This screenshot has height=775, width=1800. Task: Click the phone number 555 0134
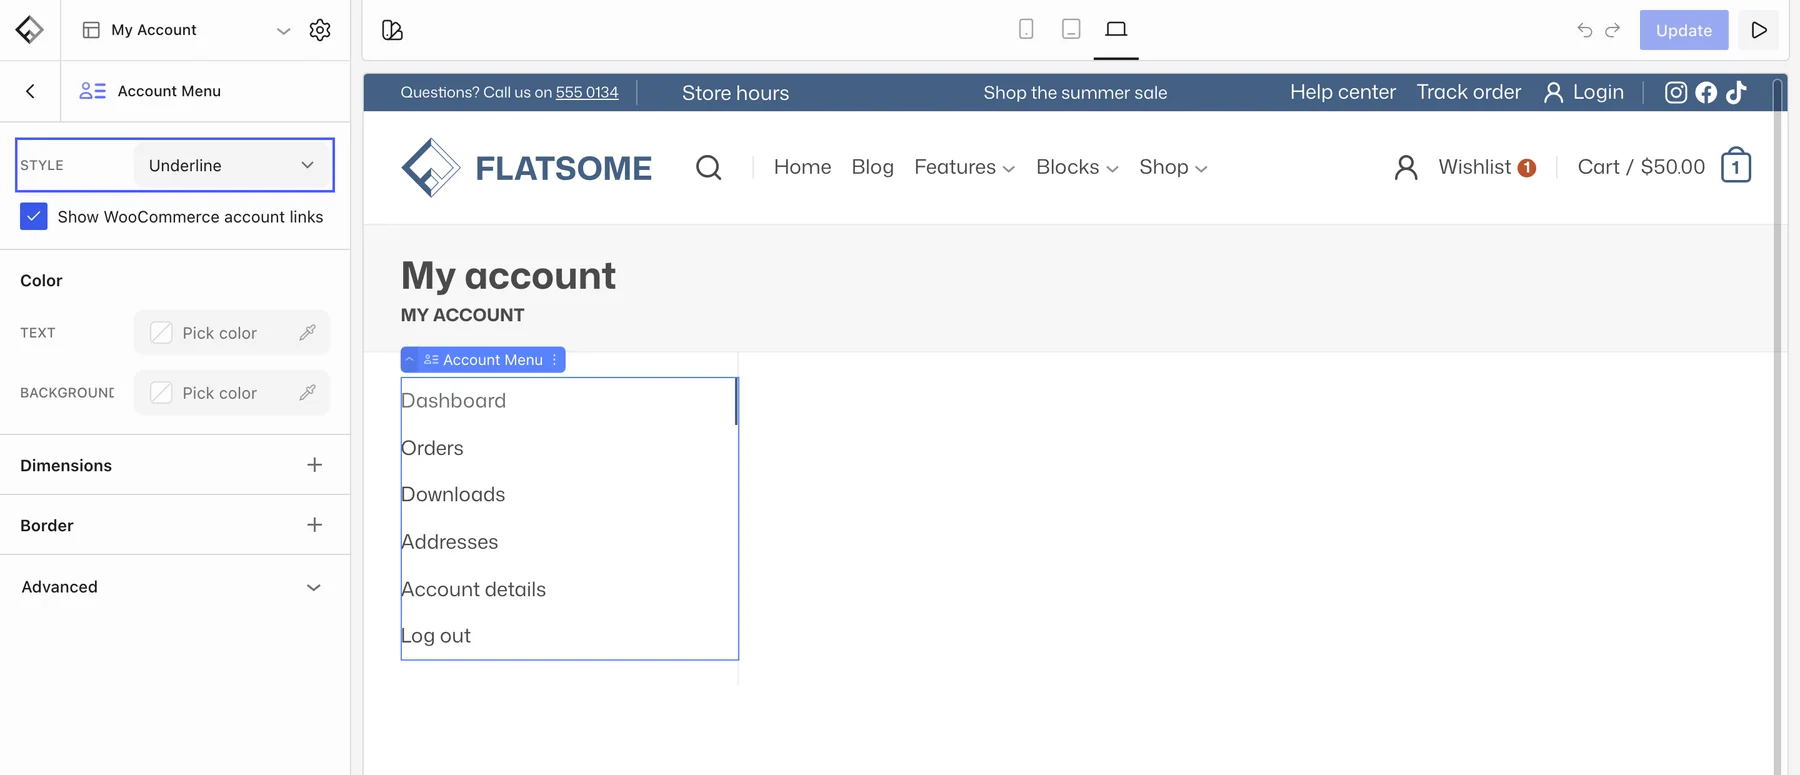(587, 92)
